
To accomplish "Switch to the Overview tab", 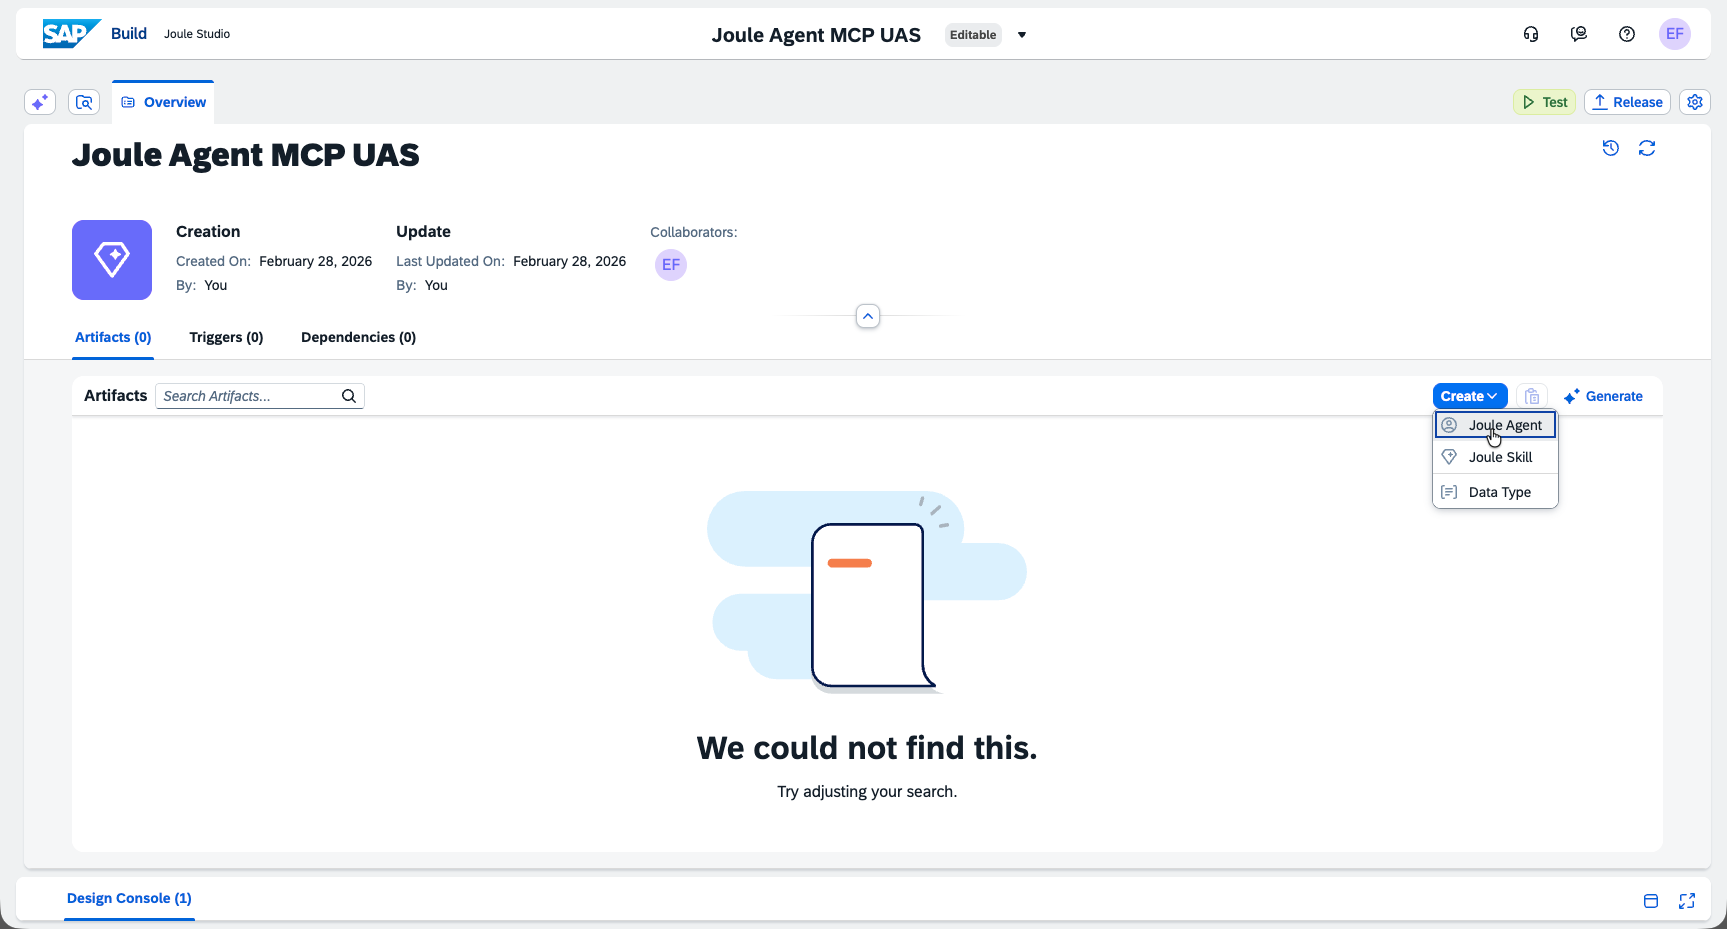I will pos(163,102).
